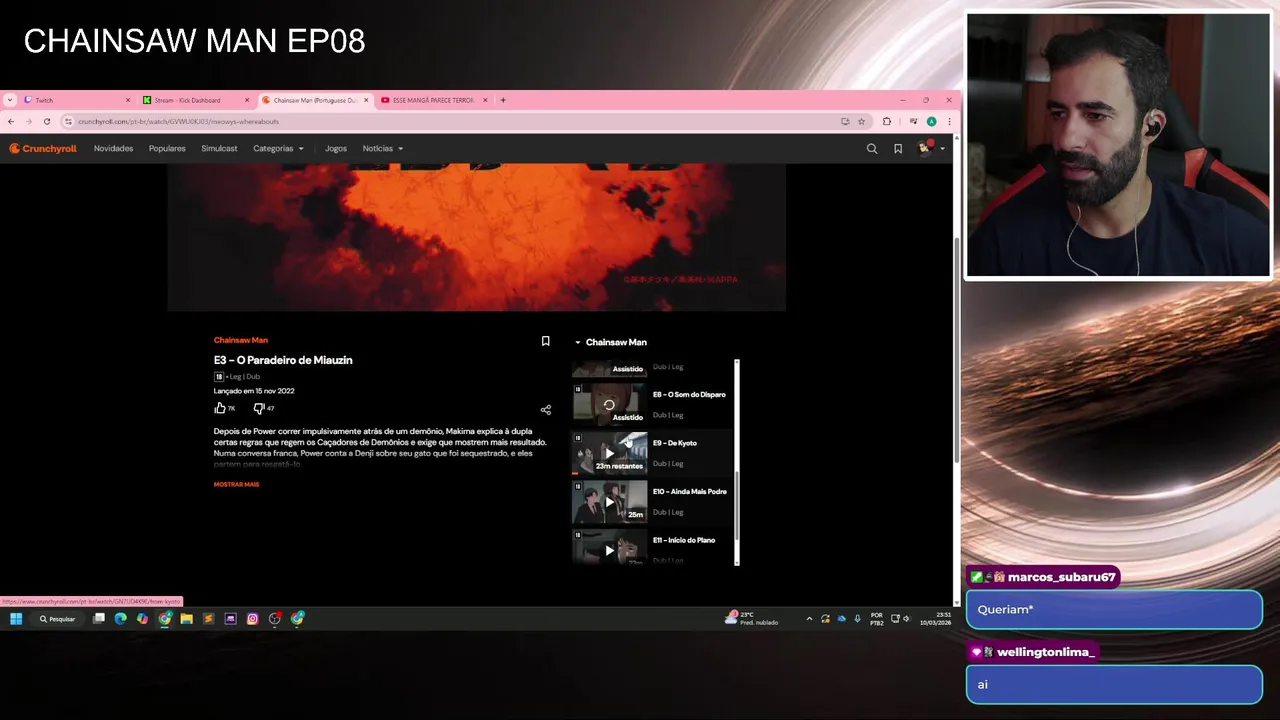Click the video player thumbnail area
Image resolution: width=1280 pixels, height=720 pixels.
(x=476, y=237)
